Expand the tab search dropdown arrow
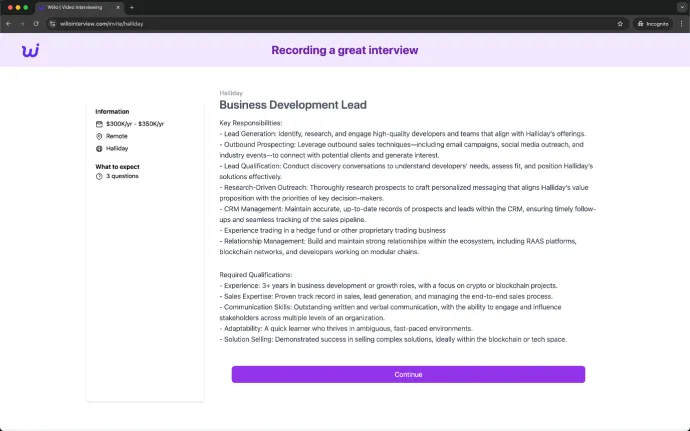This screenshot has width=690, height=431. [682, 7]
